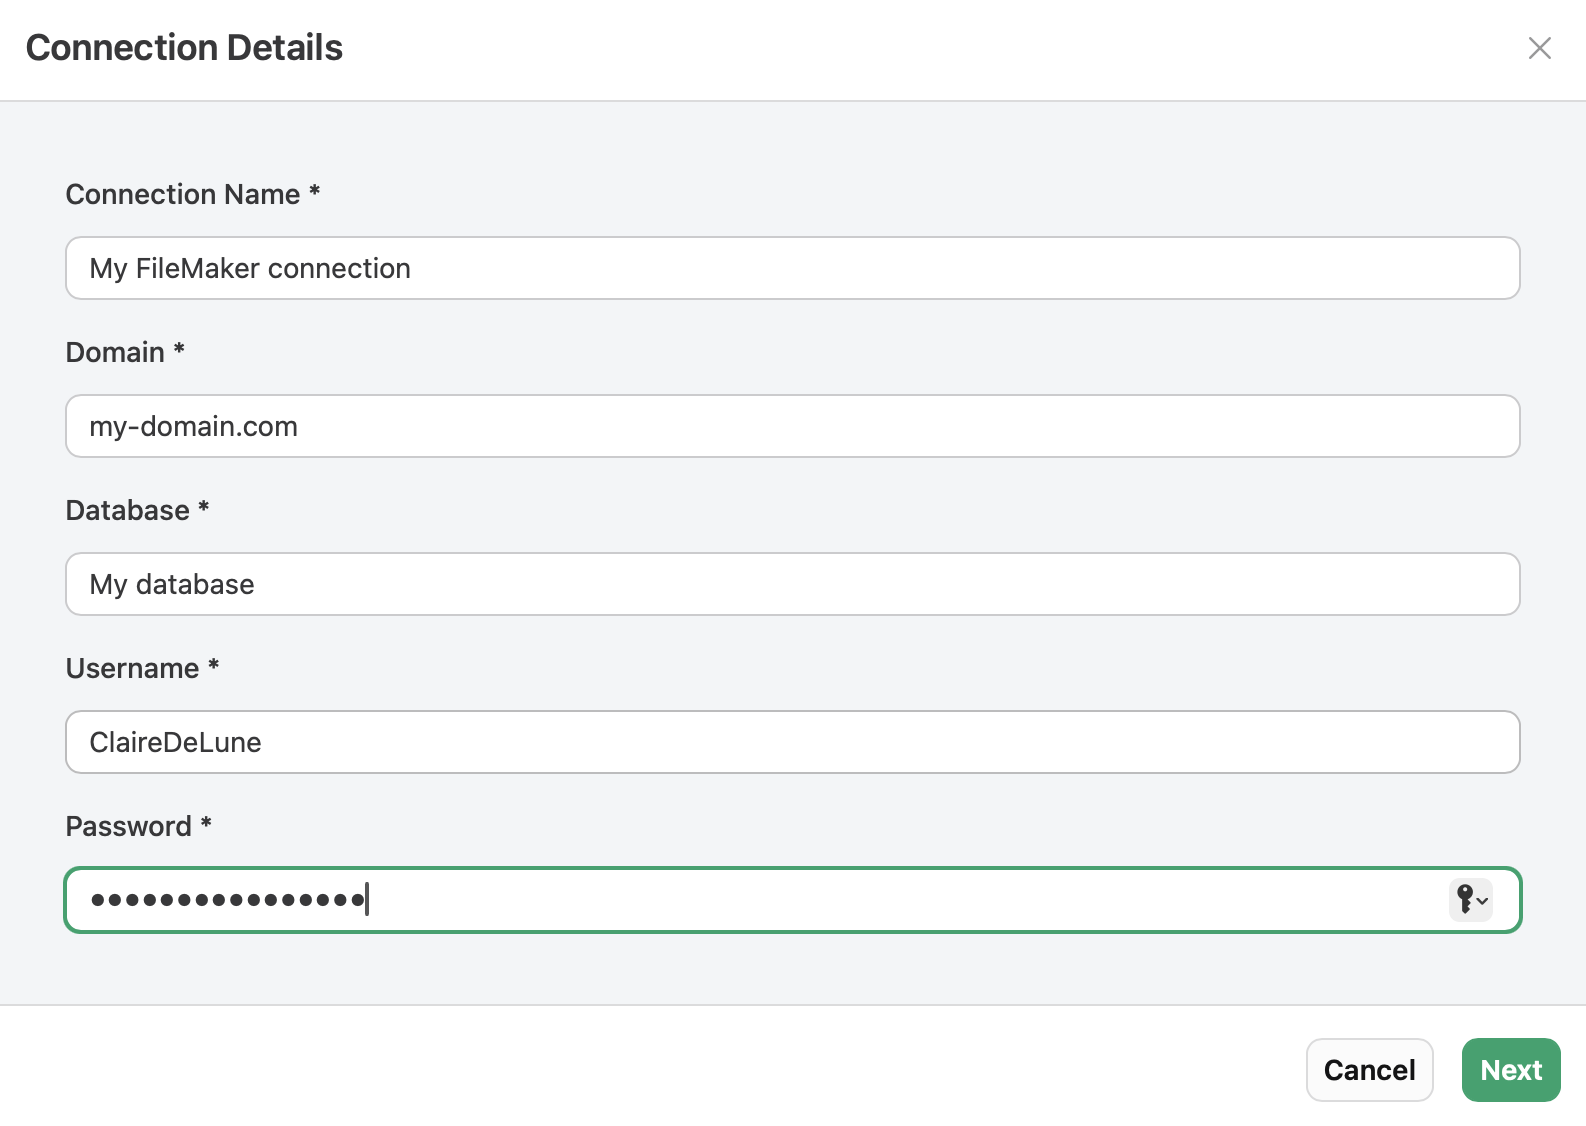The image size is (1586, 1126).
Task: Click the Cancel button
Action: pos(1369,1069)
